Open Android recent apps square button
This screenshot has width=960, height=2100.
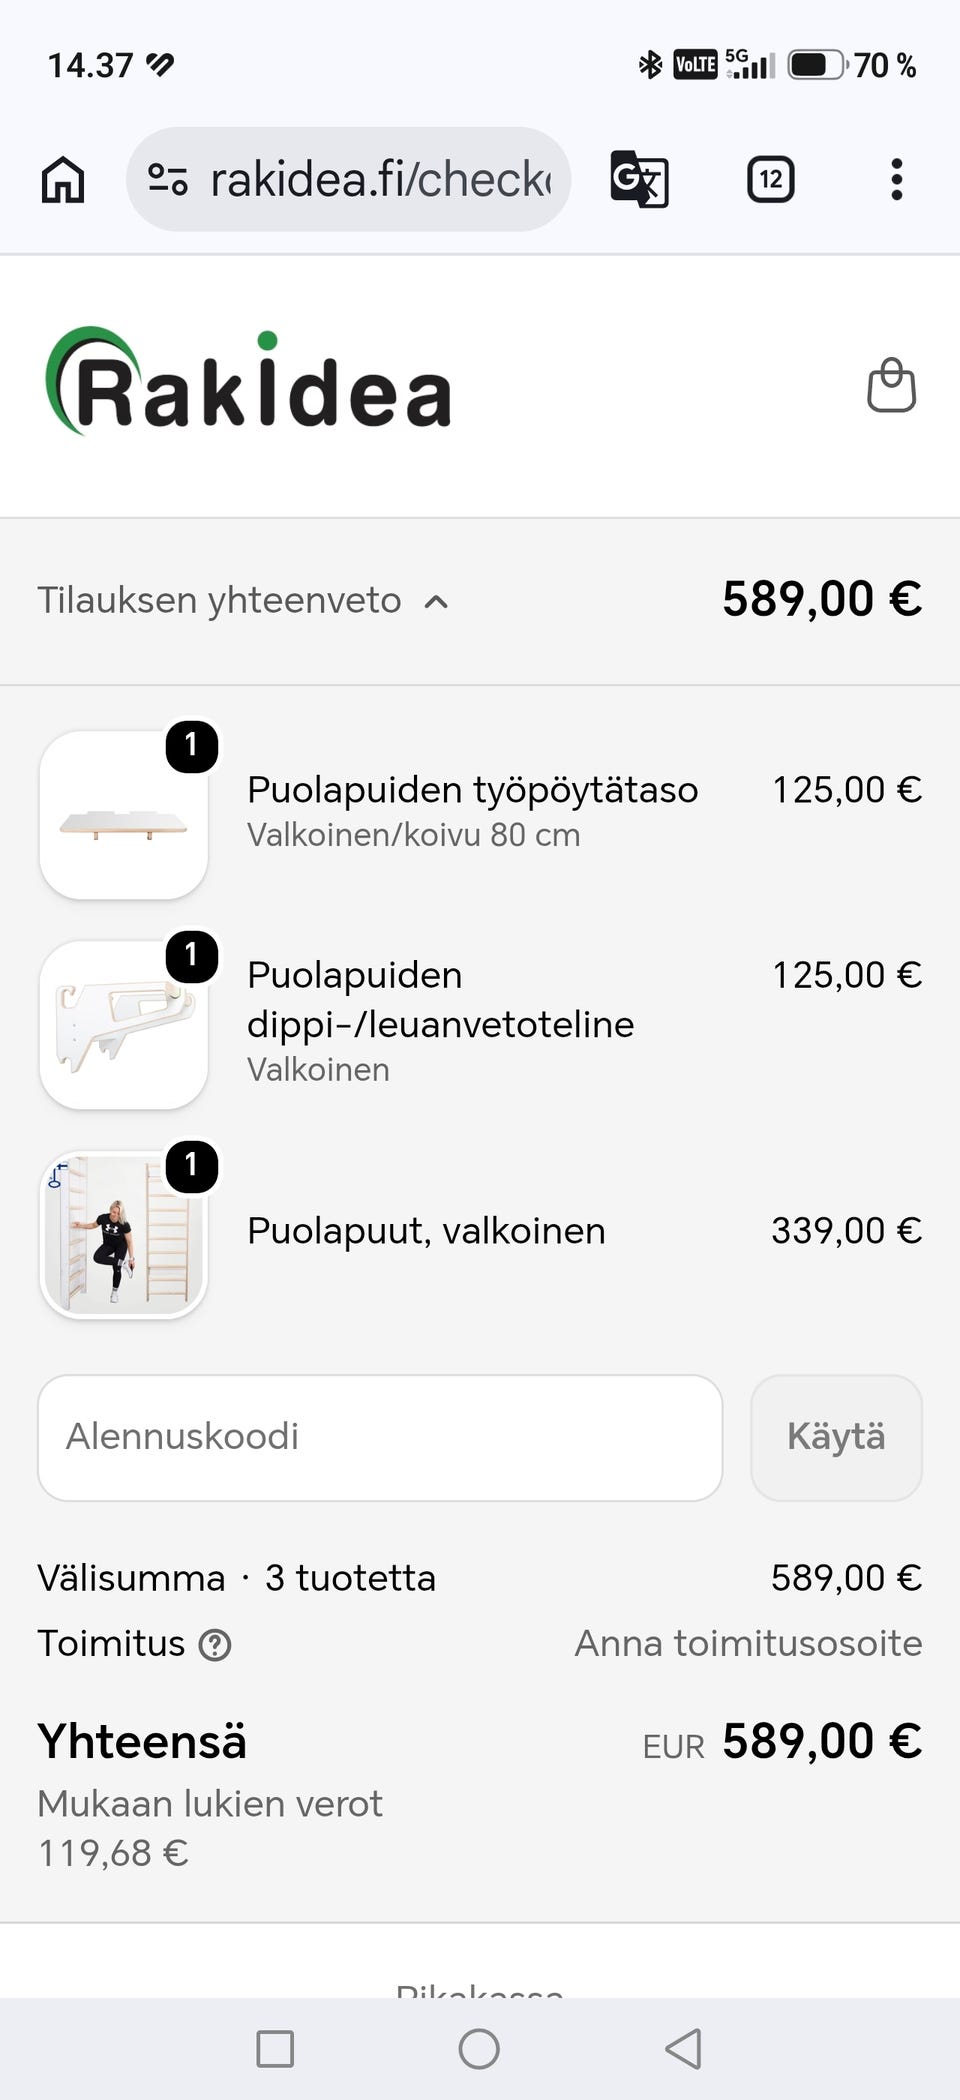point(275,2049)
